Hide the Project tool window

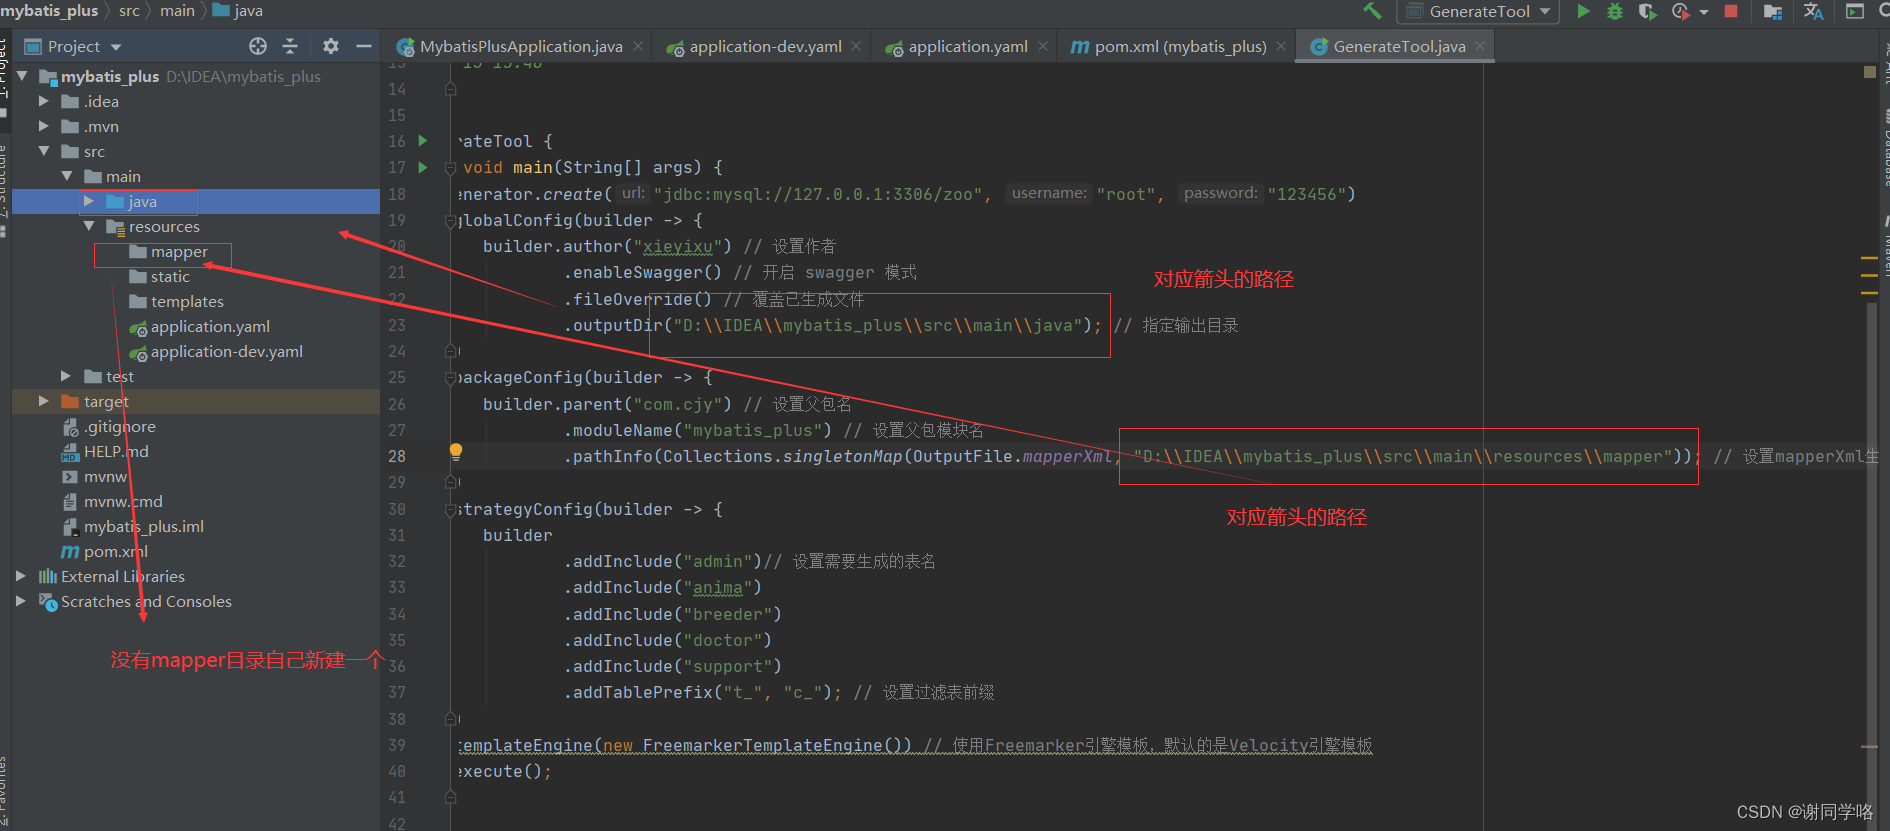tap(364, 46)
